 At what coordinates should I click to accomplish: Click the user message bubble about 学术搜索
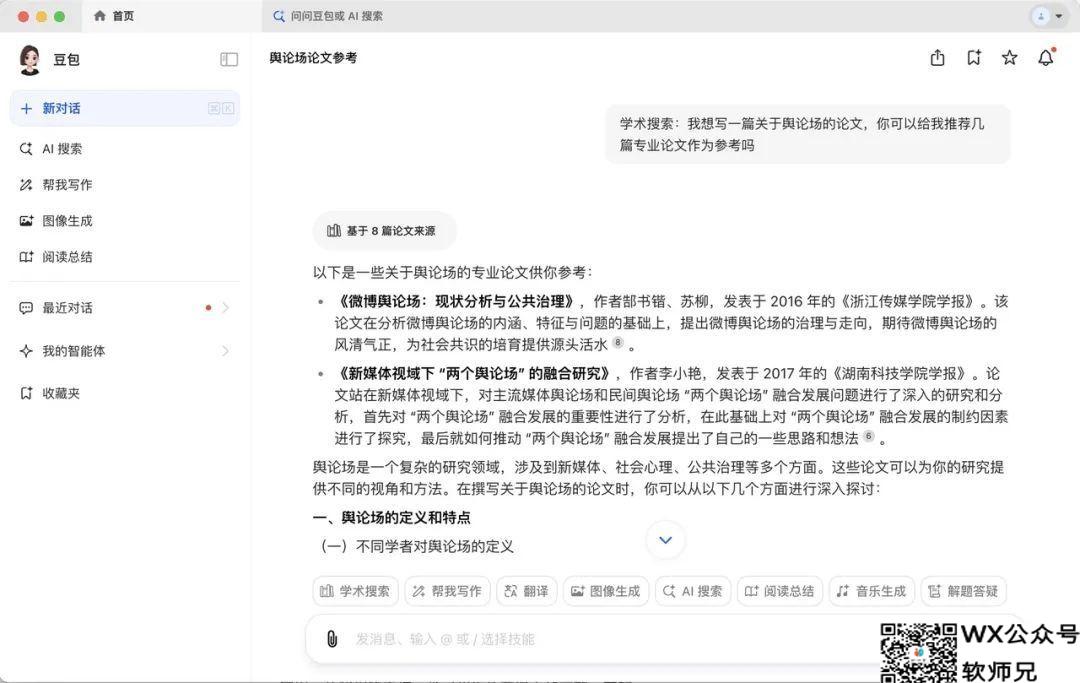click(x=807, y=134)
